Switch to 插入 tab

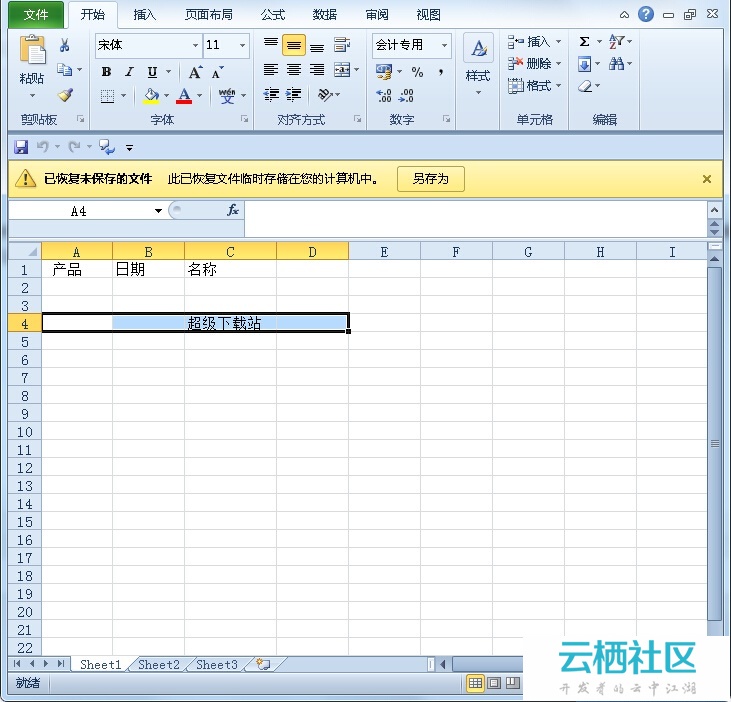pyautogui.click(x=145, y=15)
